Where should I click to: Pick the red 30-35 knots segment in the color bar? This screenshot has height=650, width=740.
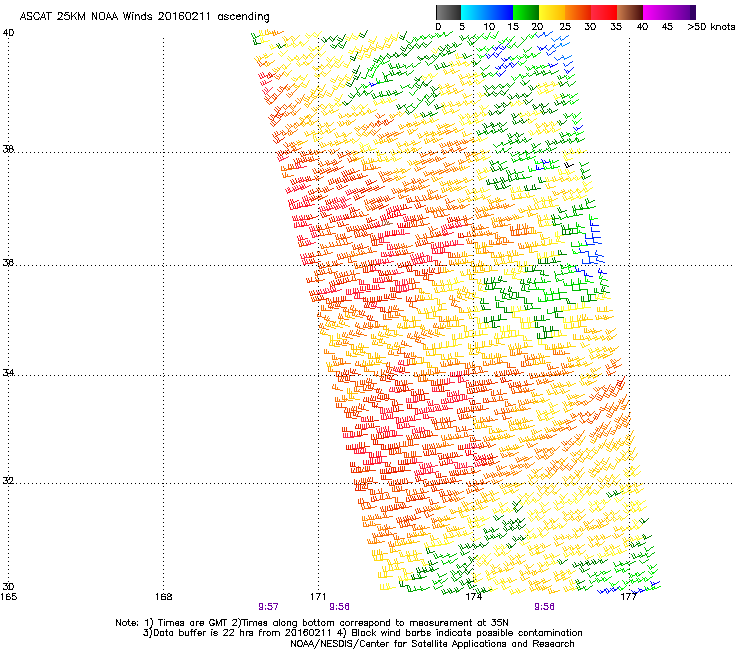pos(604,12)
